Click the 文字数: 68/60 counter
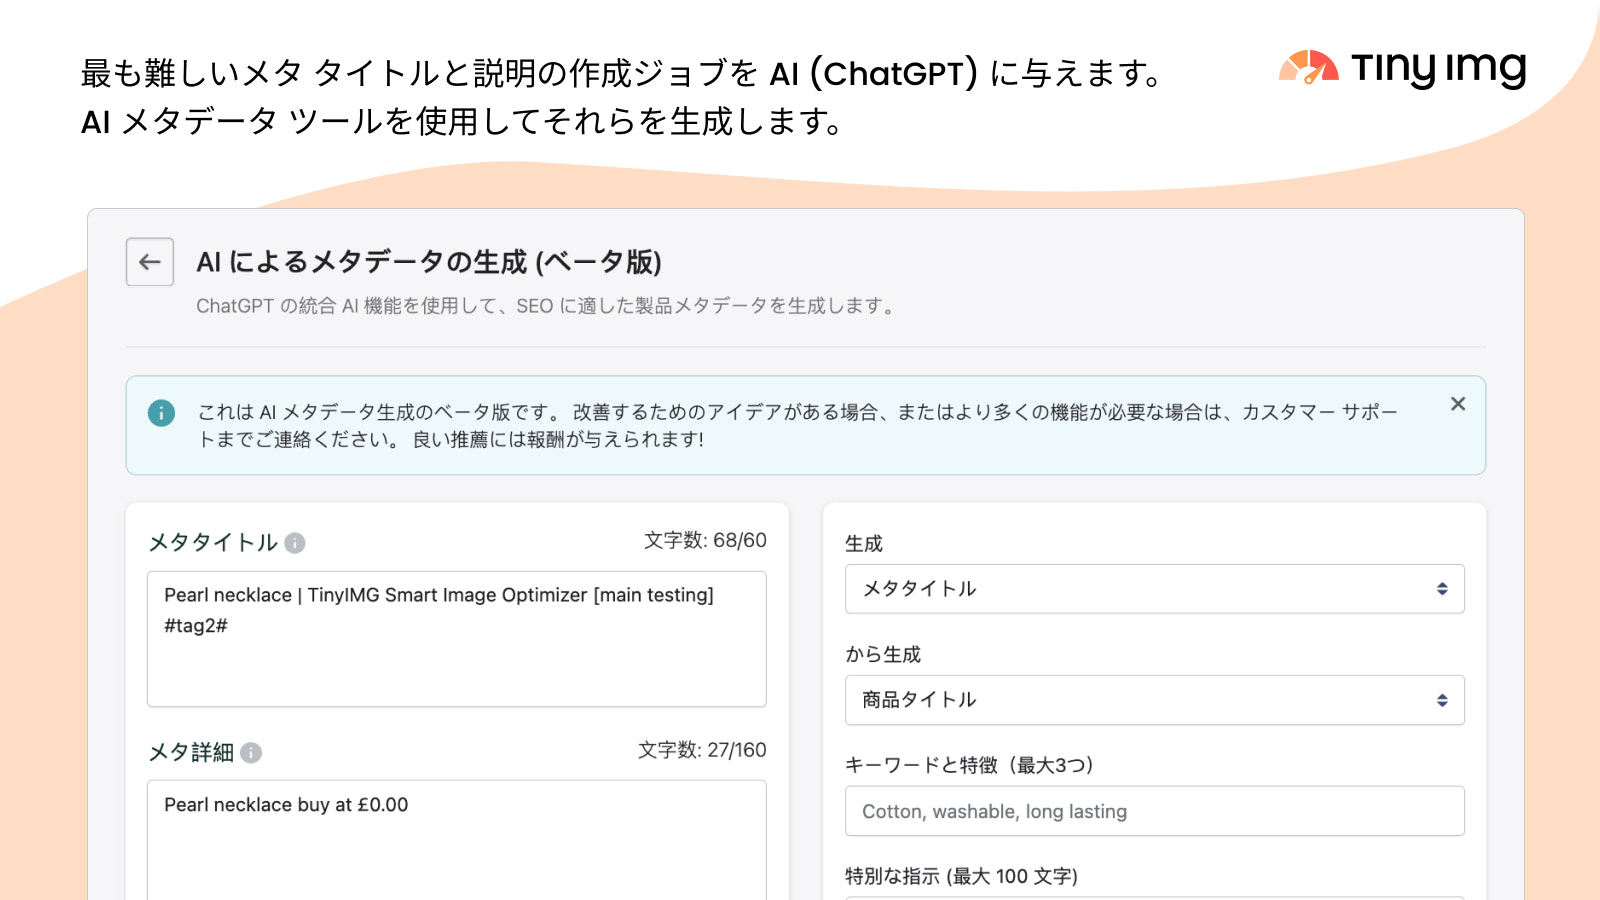The height and width of the screenshot is (900, 1600). click(x=705, y=540)
